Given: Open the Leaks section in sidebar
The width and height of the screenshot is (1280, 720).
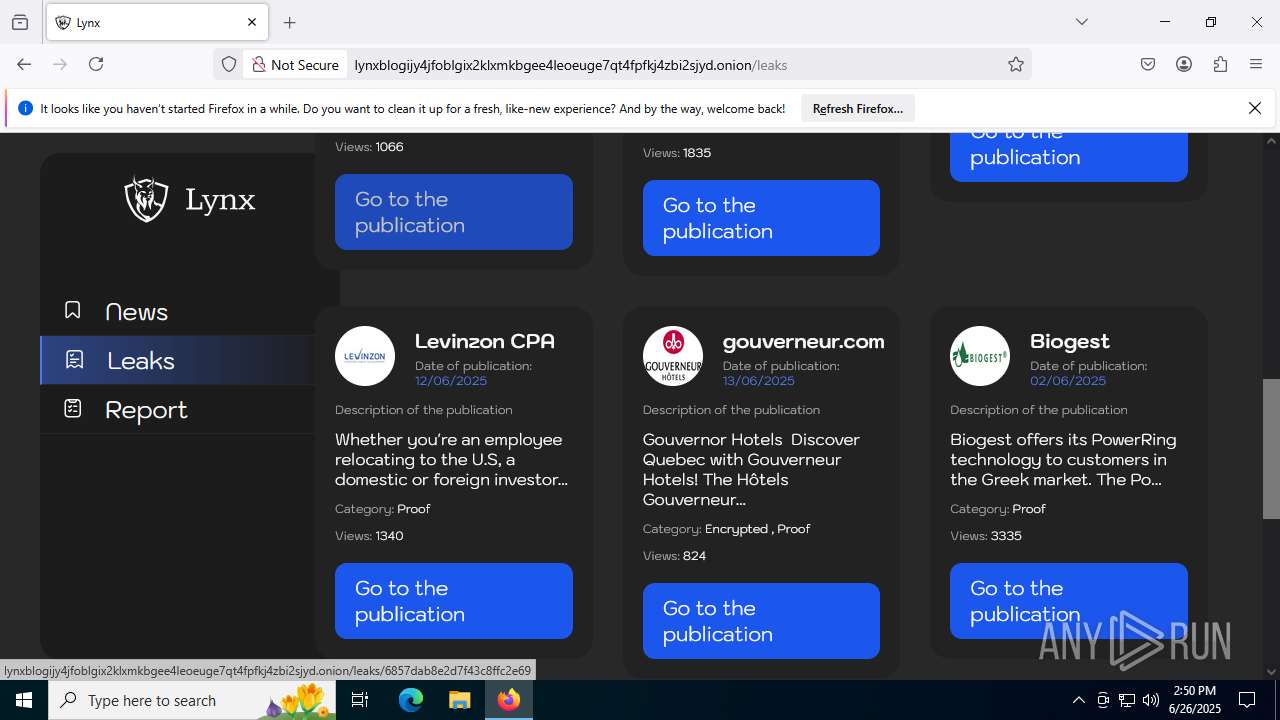Looking at the screenshot, I should pos(177,360).
